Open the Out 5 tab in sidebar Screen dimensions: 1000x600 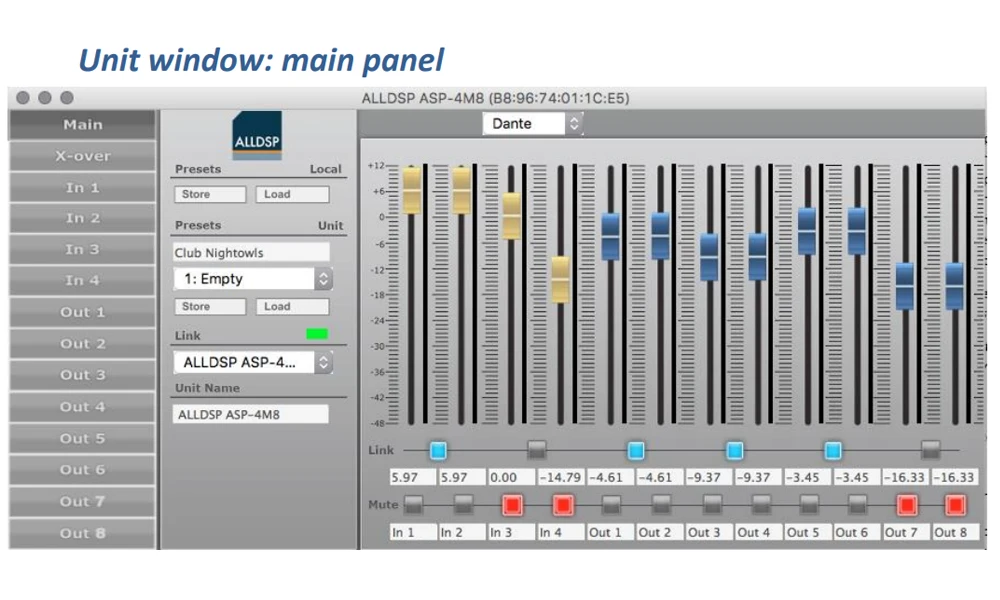82,439
